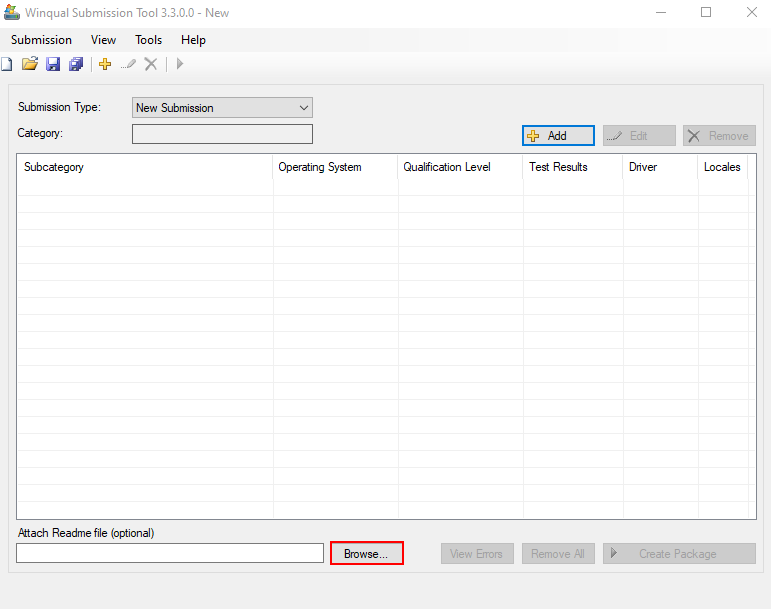Sort by Subcategory column header

click(145, 167)
